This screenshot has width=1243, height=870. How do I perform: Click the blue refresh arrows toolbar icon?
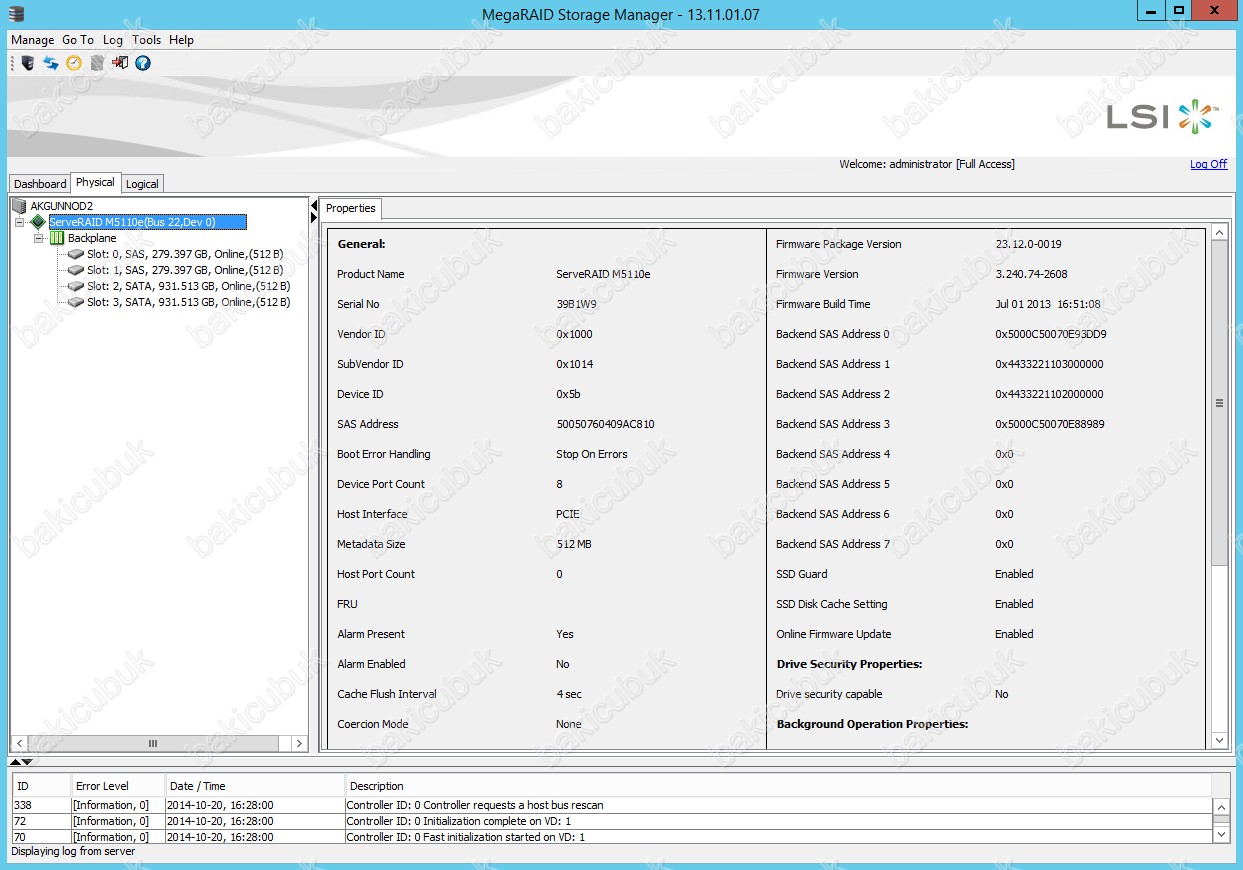pyautogui.click(x=51, y=63)
